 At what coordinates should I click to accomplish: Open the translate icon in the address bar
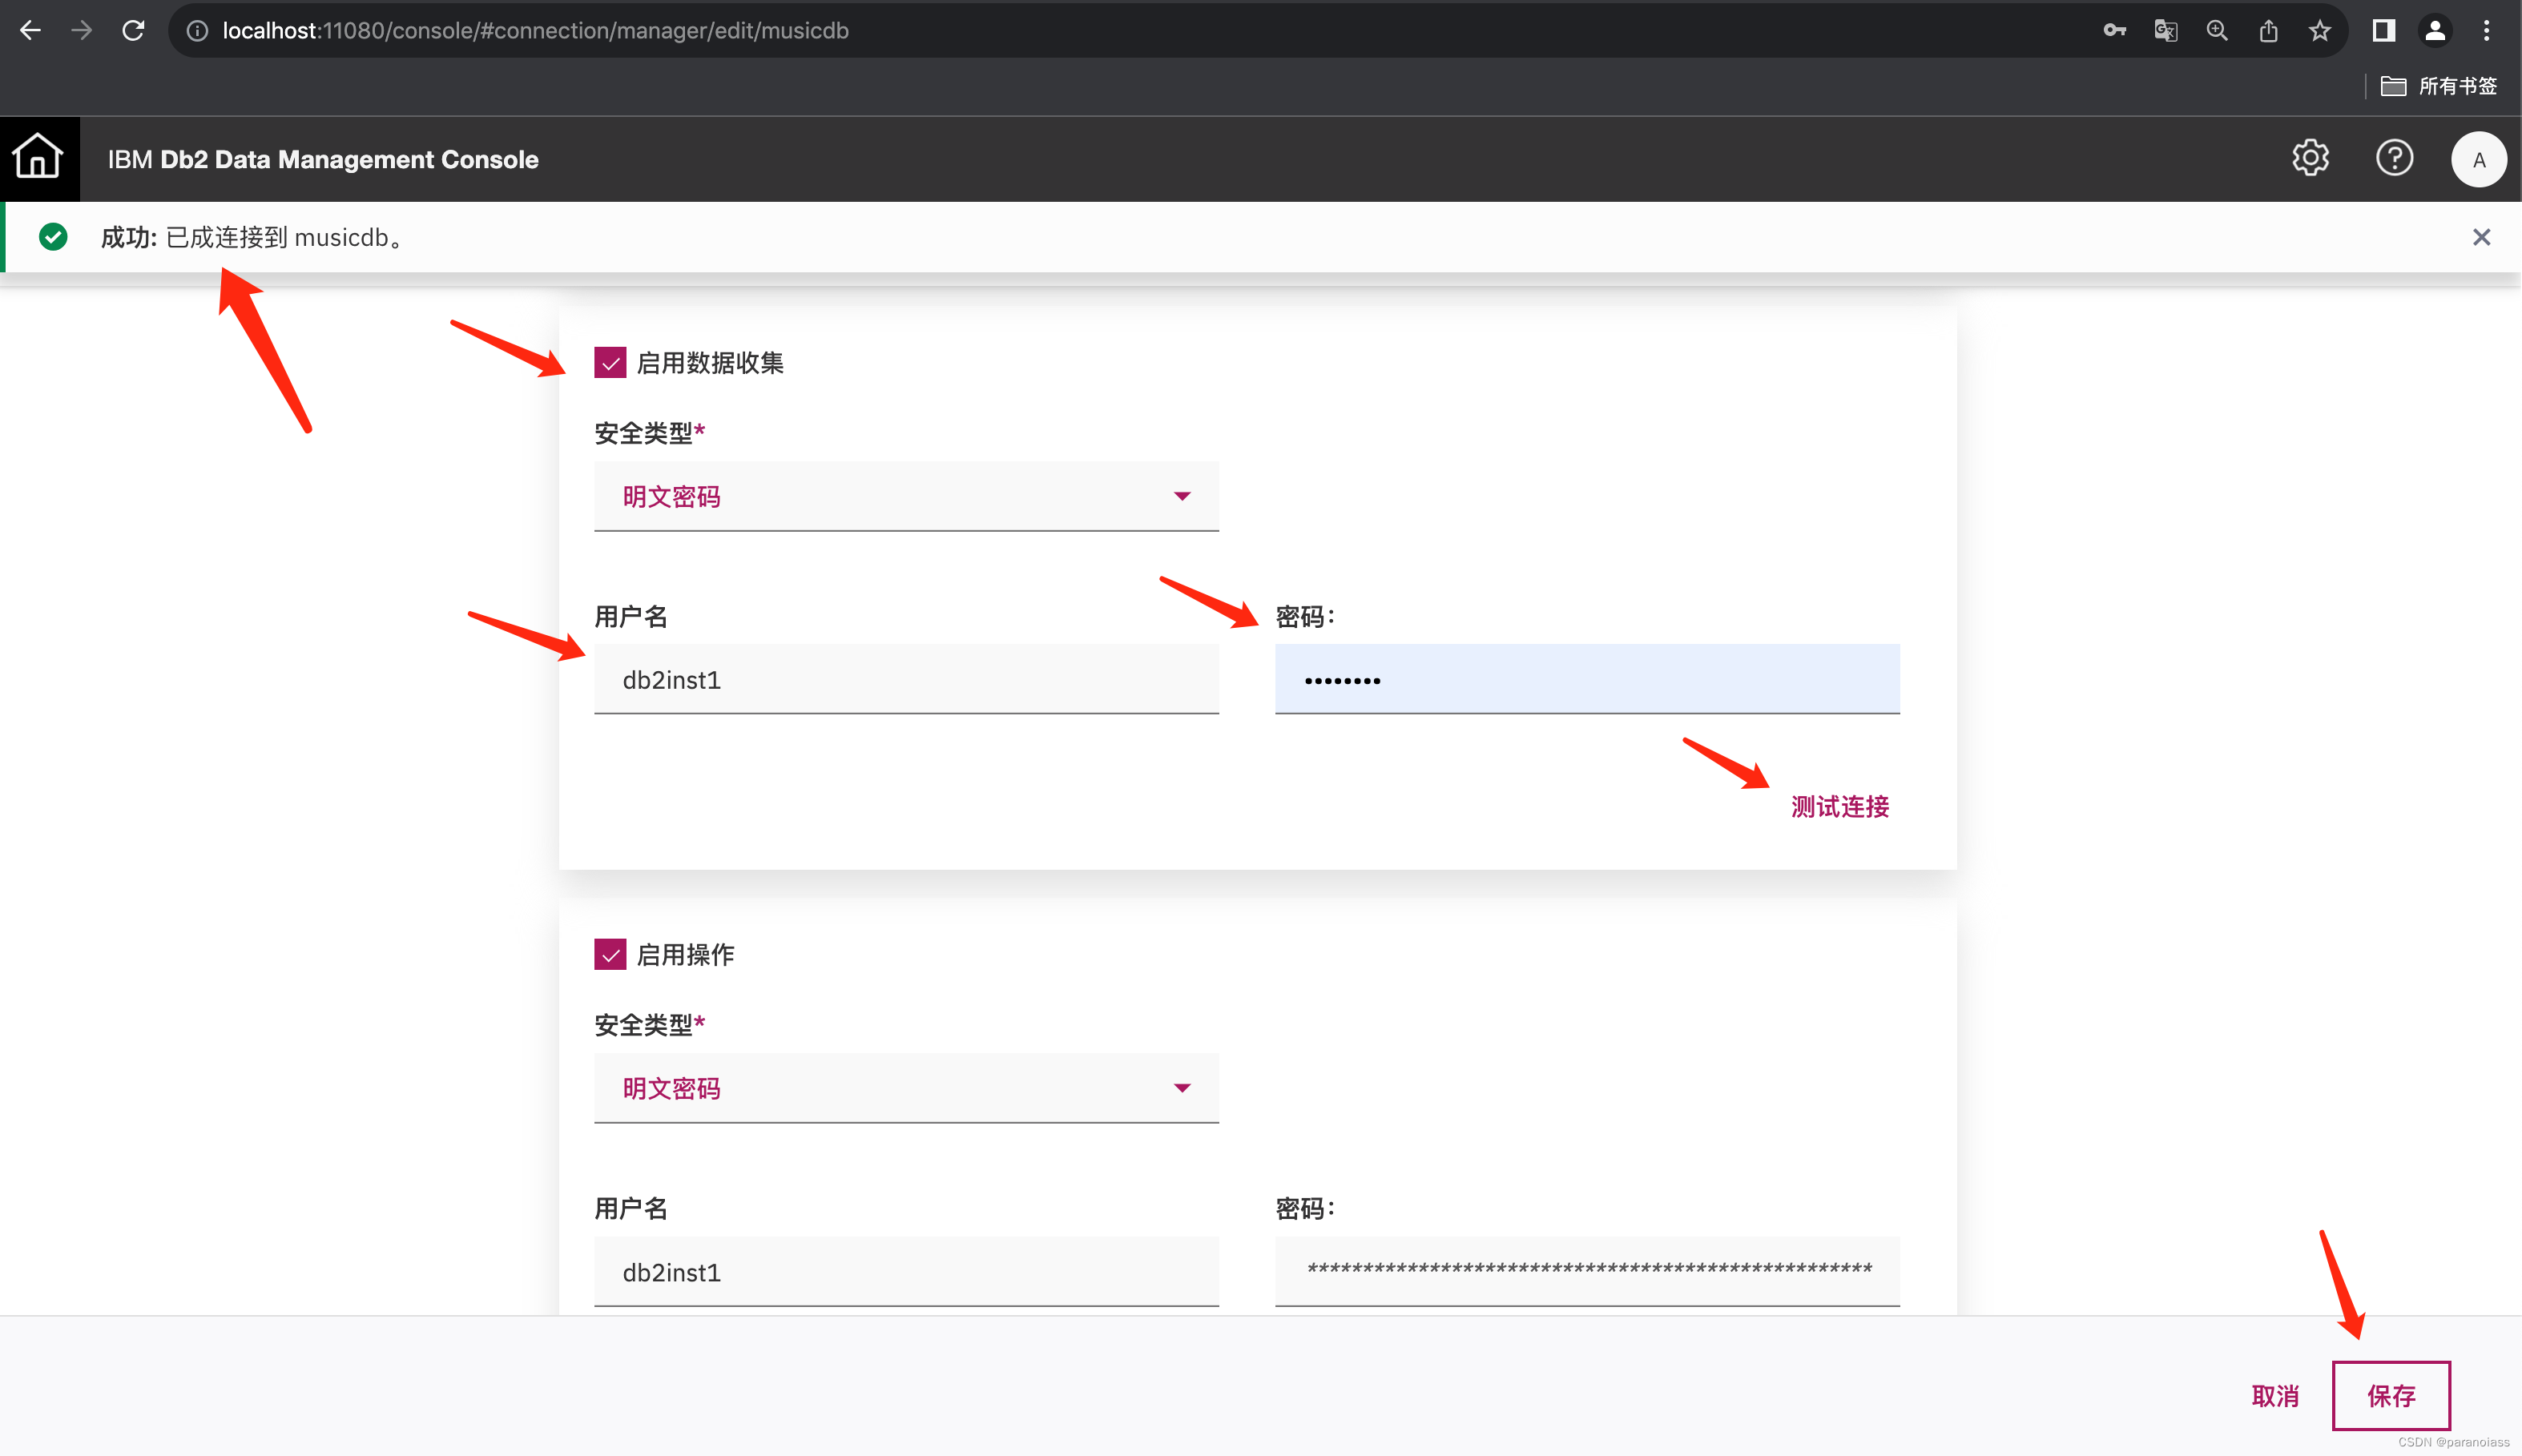click(2166, 30)
